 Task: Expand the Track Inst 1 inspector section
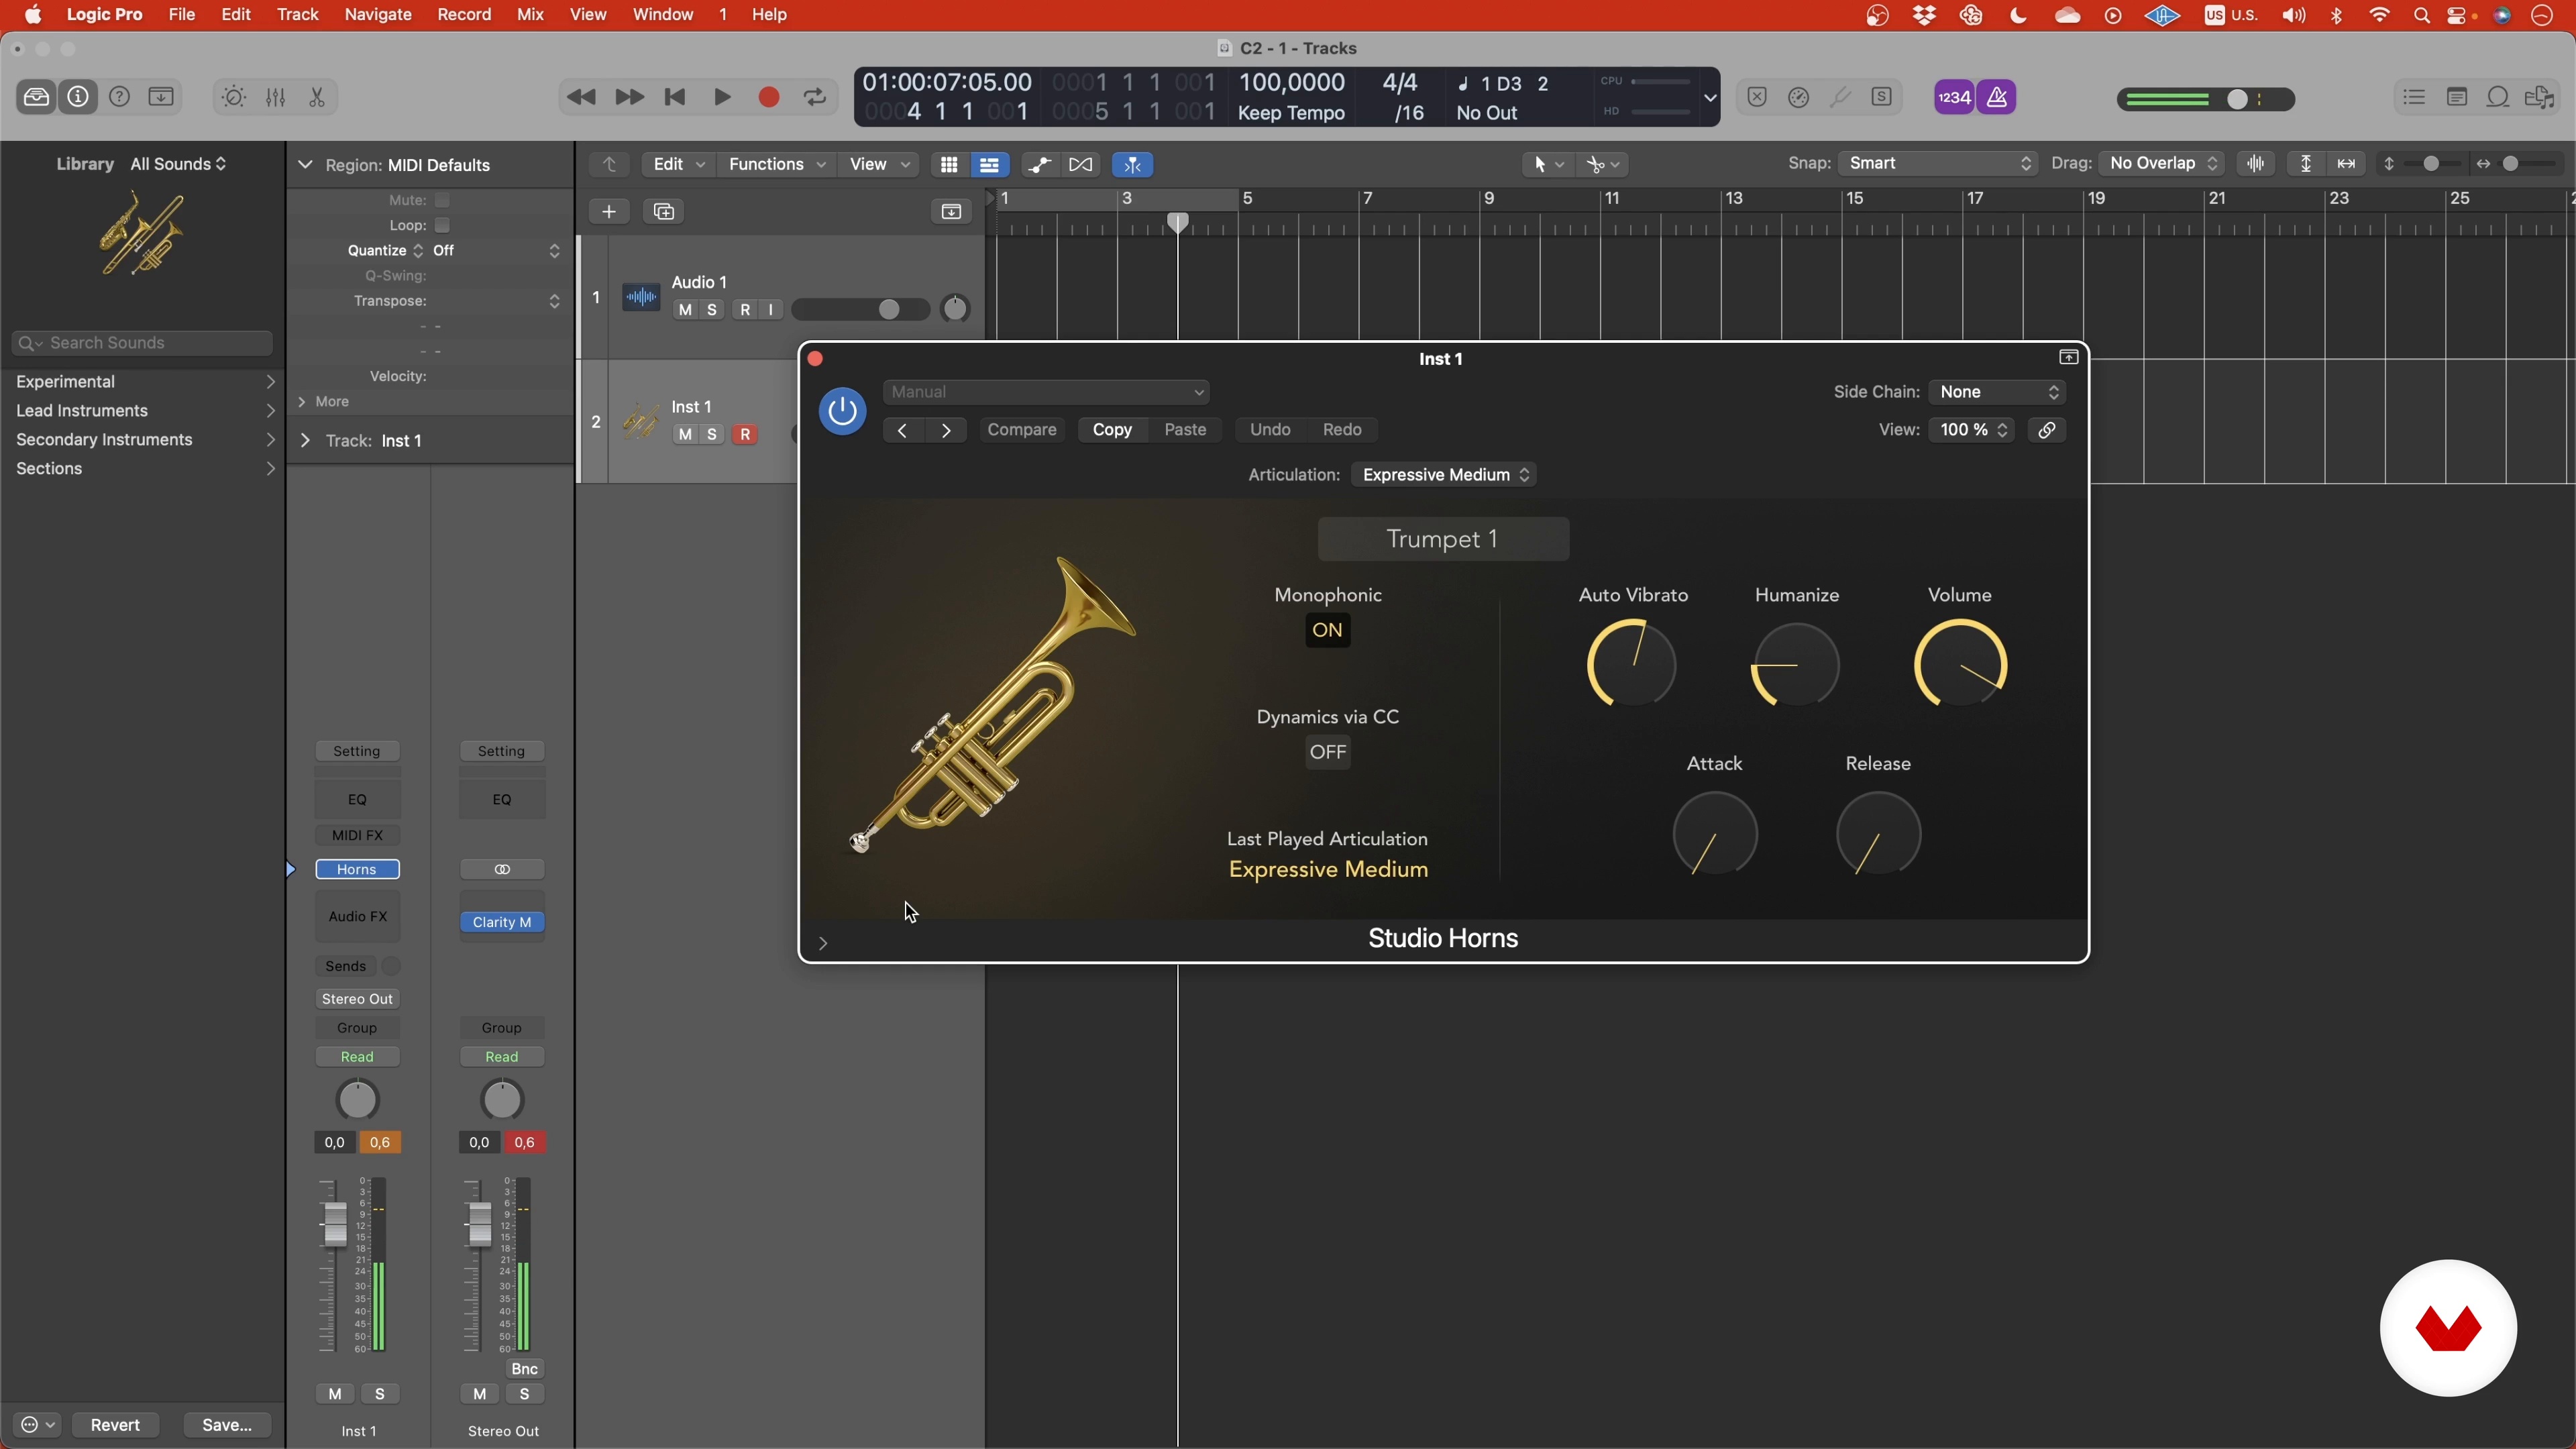(305, 441)
